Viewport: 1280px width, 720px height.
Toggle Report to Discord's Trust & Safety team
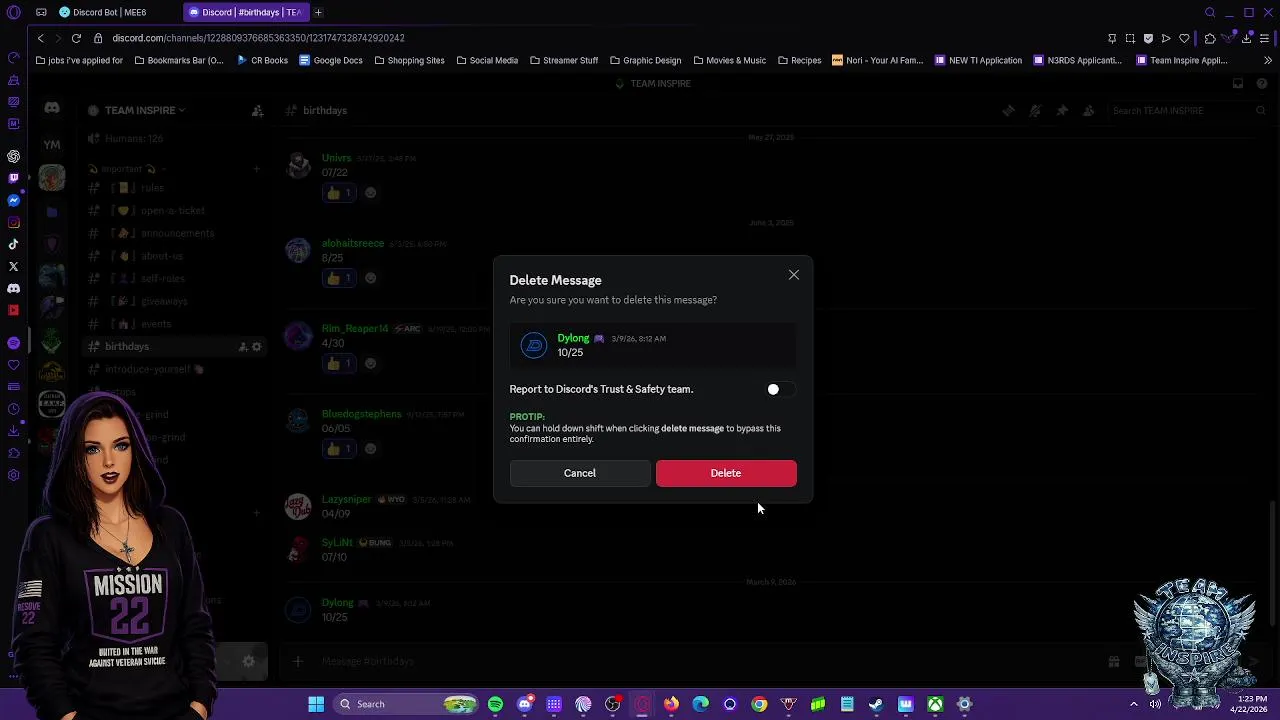click(x=780, y=389)
